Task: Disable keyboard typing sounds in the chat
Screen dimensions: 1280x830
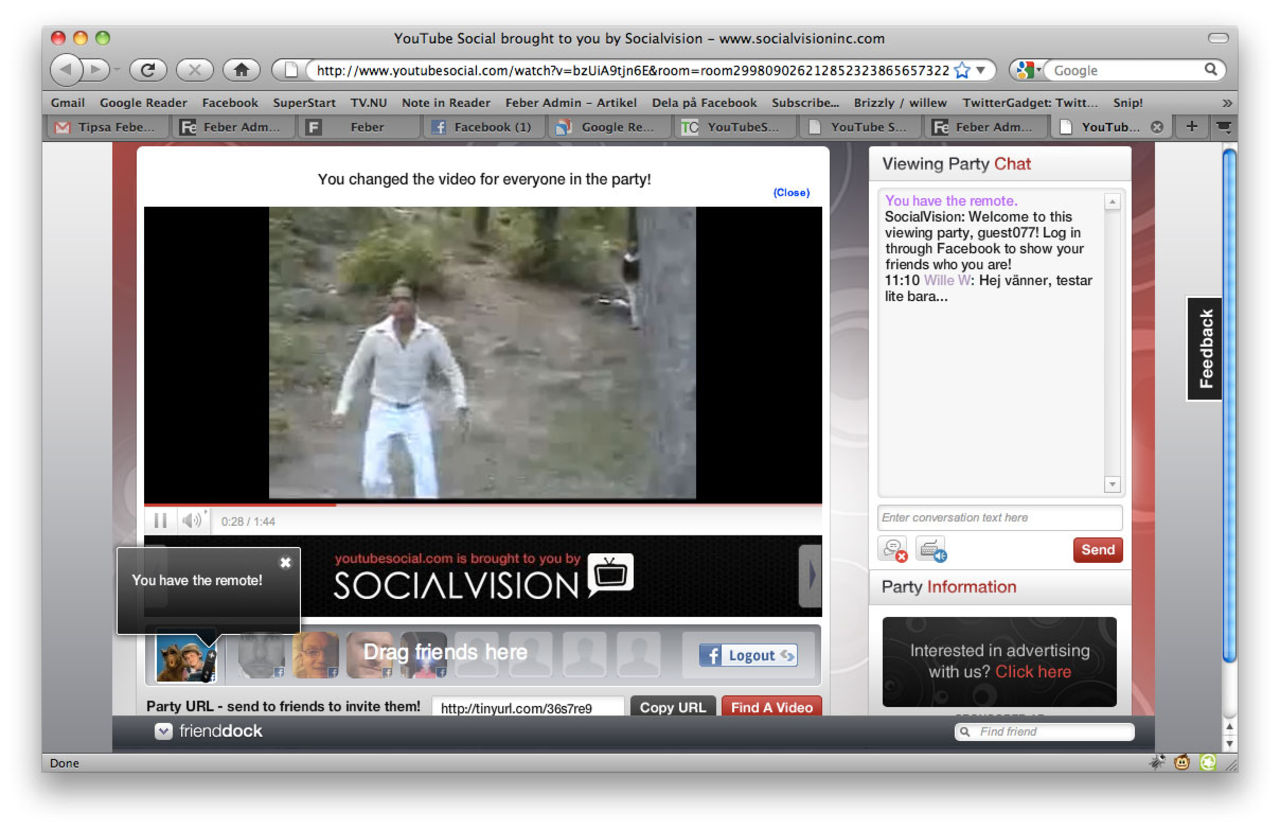Action: pyautogui.click(x=931, y=548)
